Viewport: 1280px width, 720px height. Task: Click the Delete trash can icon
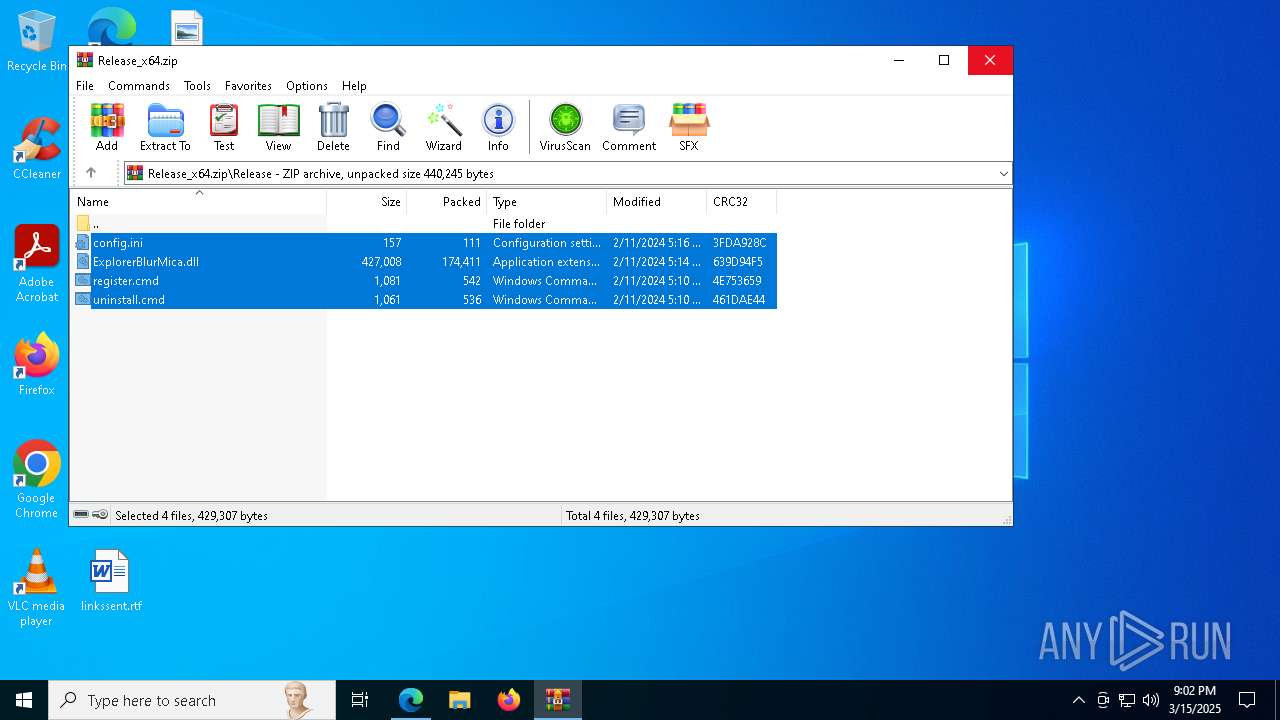tap(333, 127)
